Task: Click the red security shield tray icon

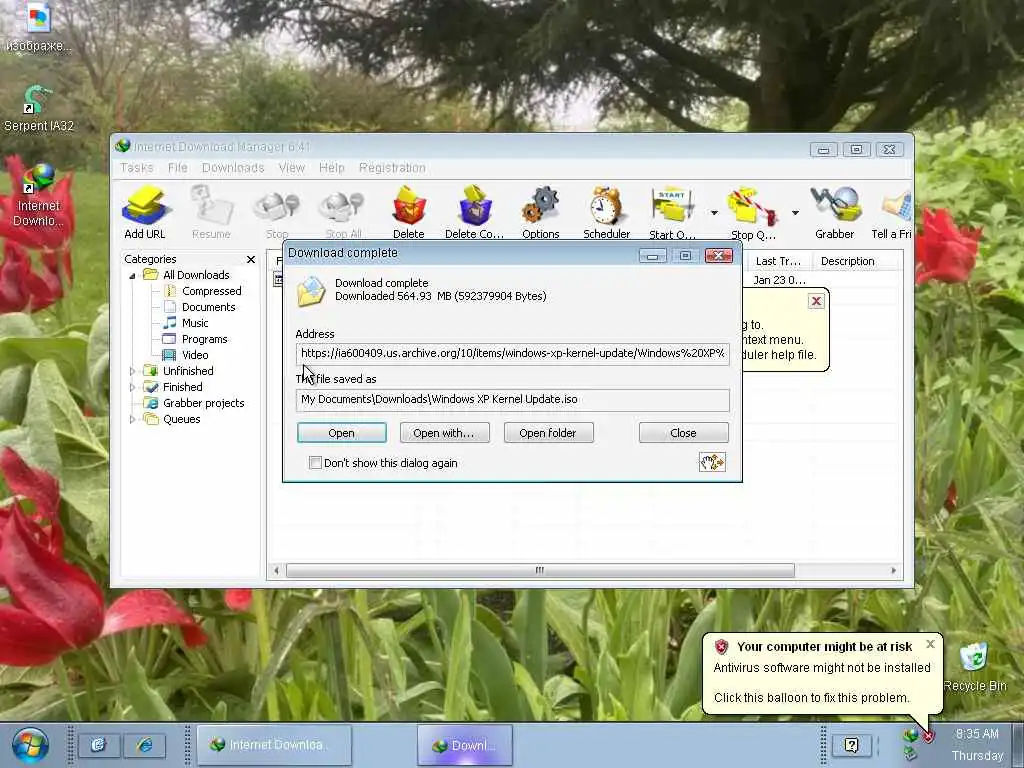Action: tap(928, 737)
